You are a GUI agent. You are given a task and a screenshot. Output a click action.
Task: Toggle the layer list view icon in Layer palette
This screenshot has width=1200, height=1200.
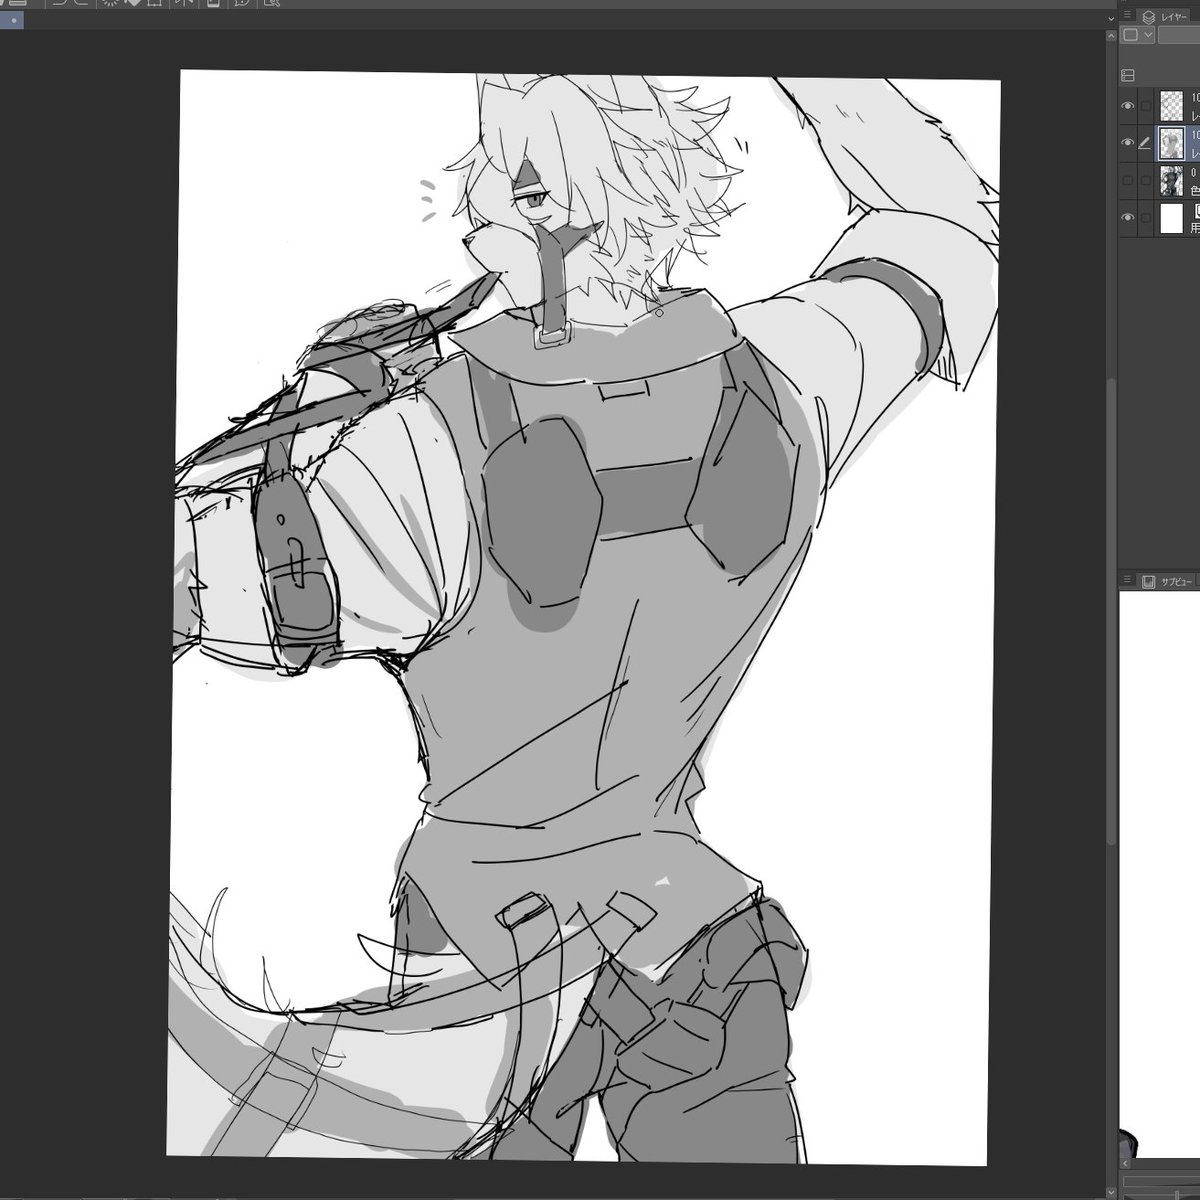click(1128, 74)
